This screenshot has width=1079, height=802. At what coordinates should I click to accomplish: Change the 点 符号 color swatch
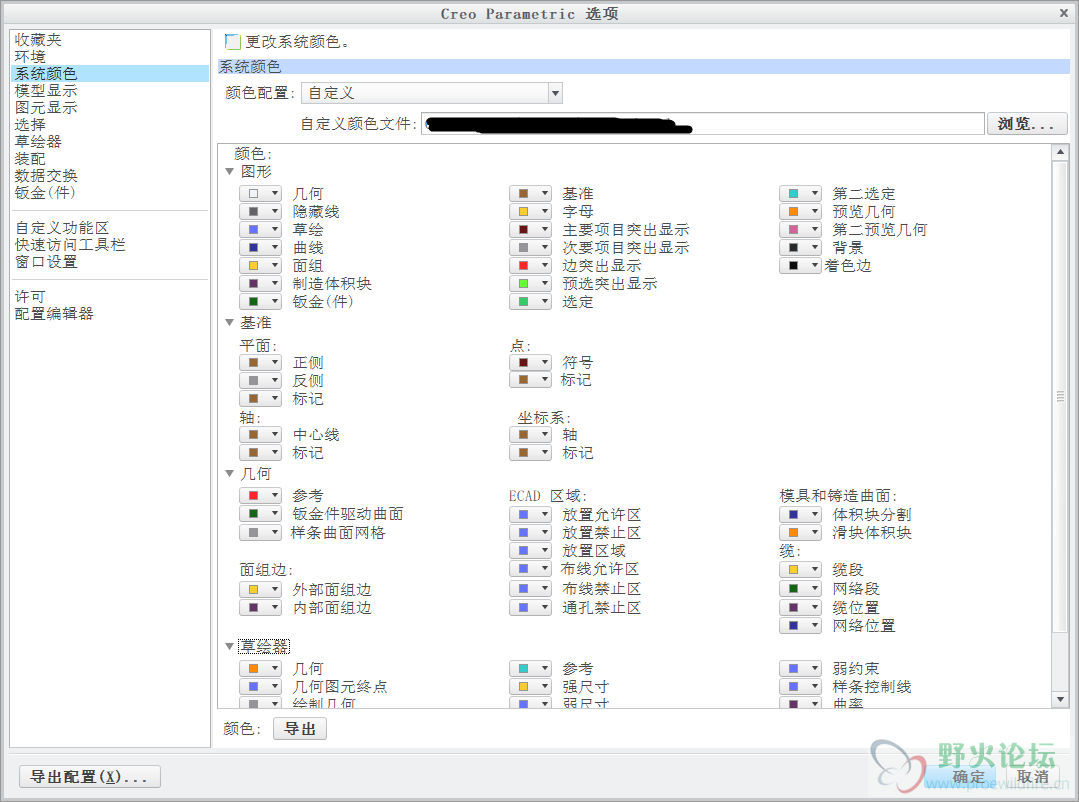point(531,362)
